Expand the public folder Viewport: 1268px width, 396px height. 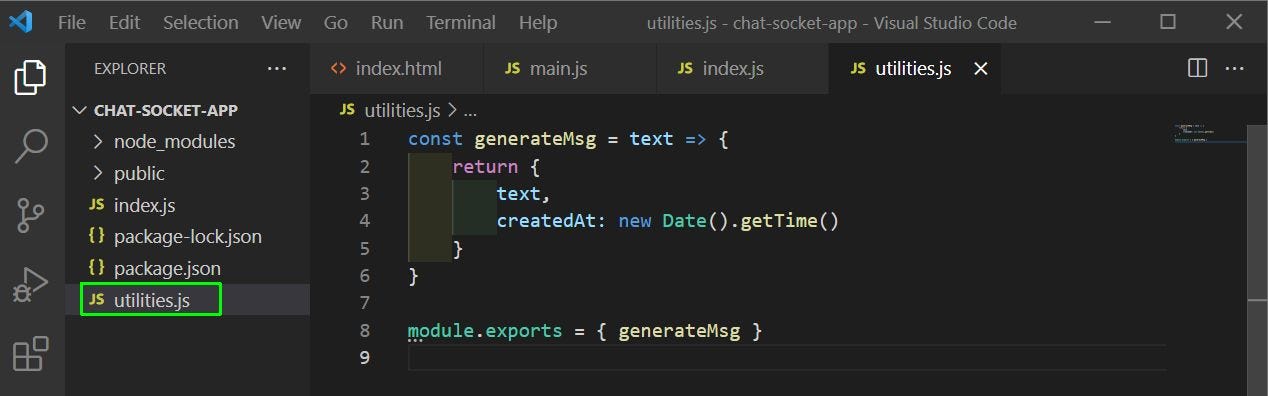click(188, 173)
